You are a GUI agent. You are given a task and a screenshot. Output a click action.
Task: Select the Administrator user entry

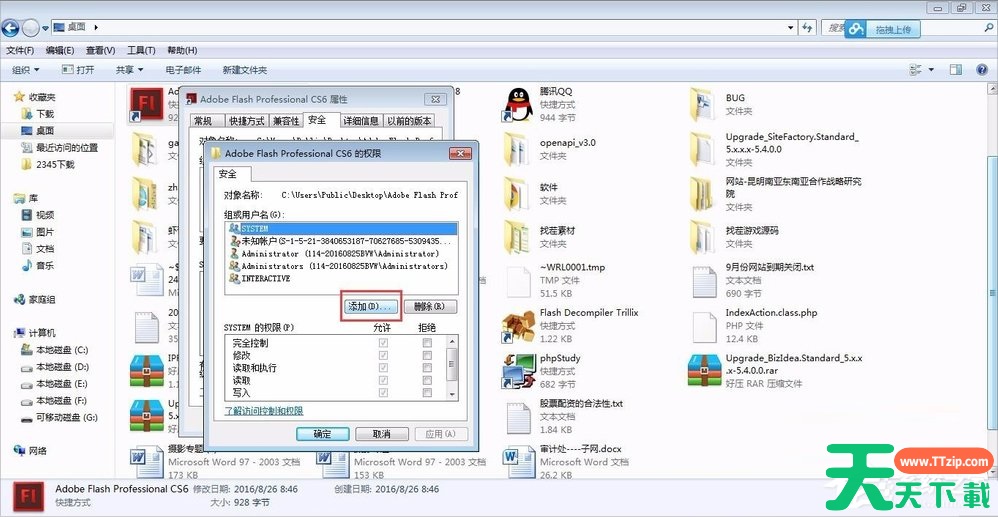click(x=341, y=253)
